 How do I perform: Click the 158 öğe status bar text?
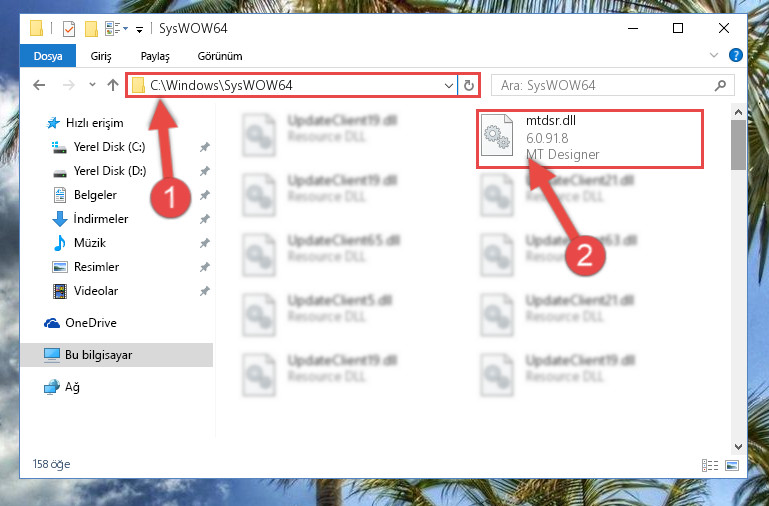click(x=51, y=464)
